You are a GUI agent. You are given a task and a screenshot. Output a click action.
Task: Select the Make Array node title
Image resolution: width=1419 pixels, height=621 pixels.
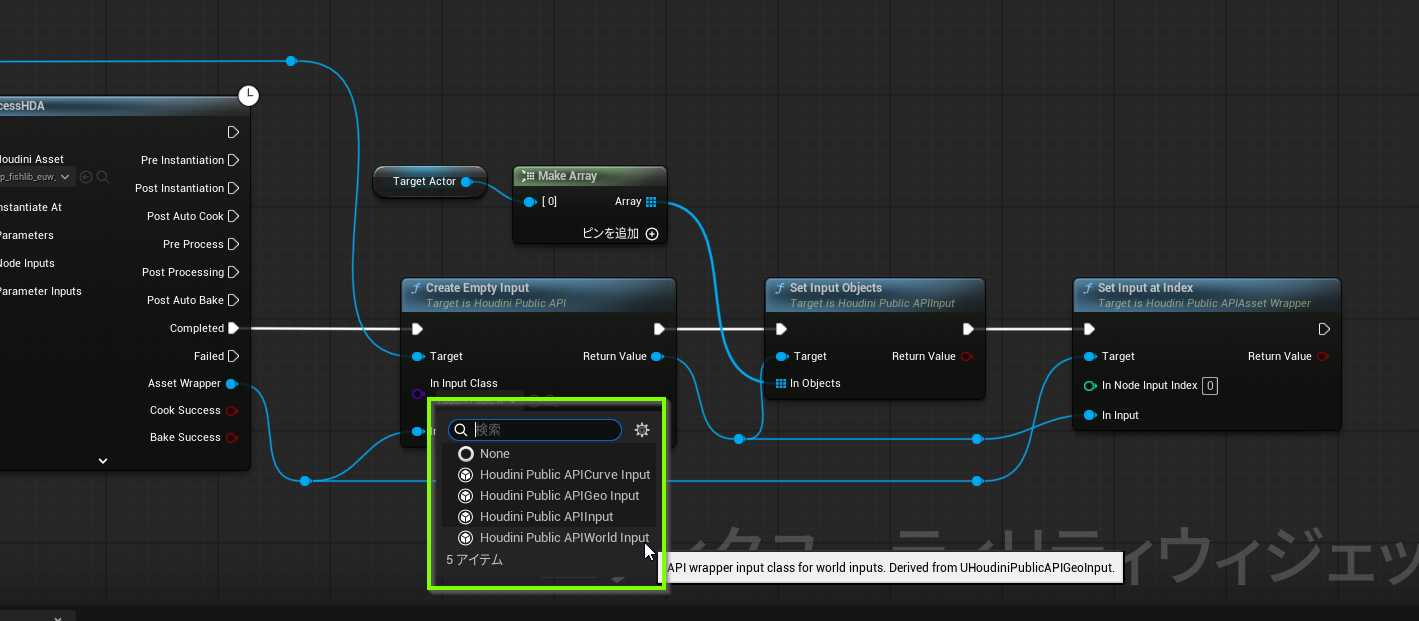coord(567,176)
